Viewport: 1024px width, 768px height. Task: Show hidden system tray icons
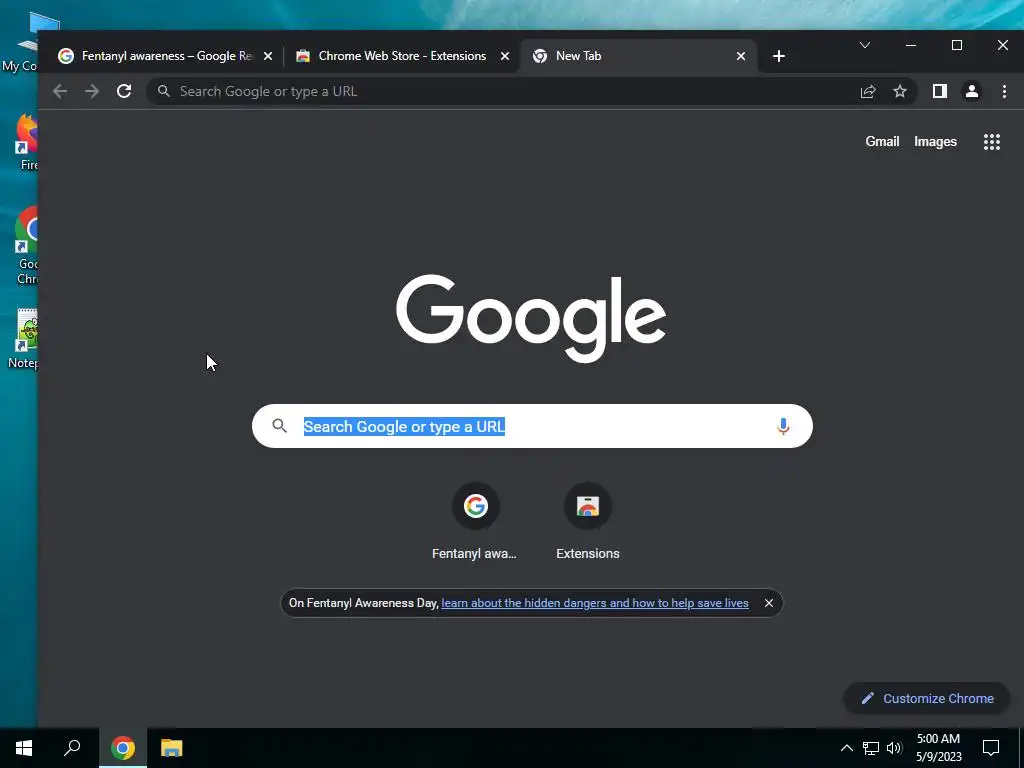(846, 748)
